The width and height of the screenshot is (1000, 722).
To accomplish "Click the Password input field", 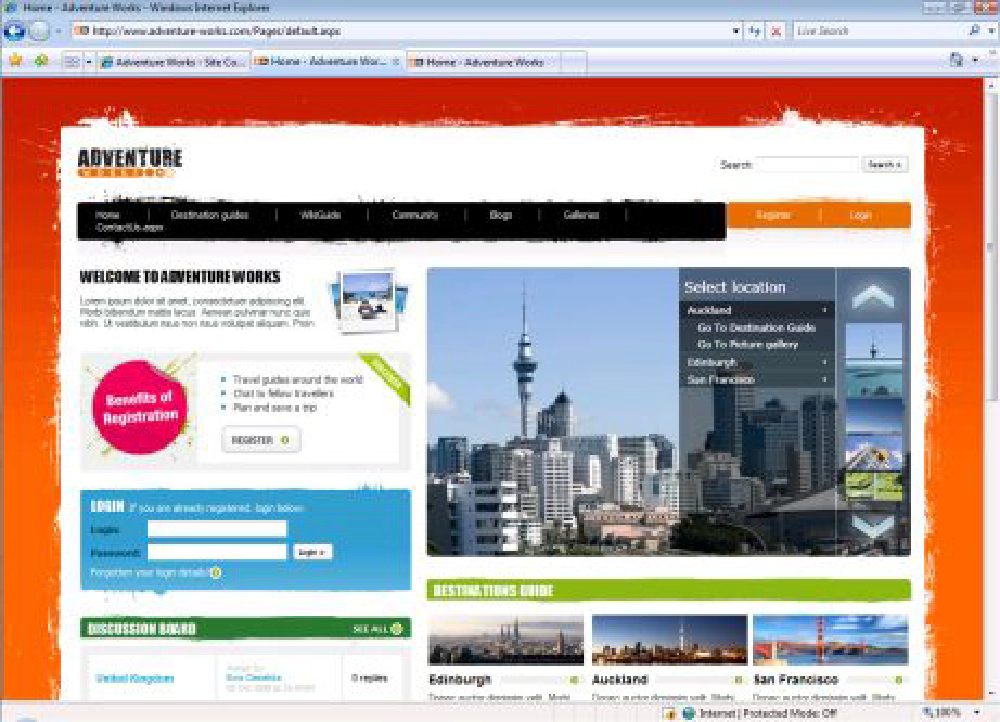I will [217, 552].
